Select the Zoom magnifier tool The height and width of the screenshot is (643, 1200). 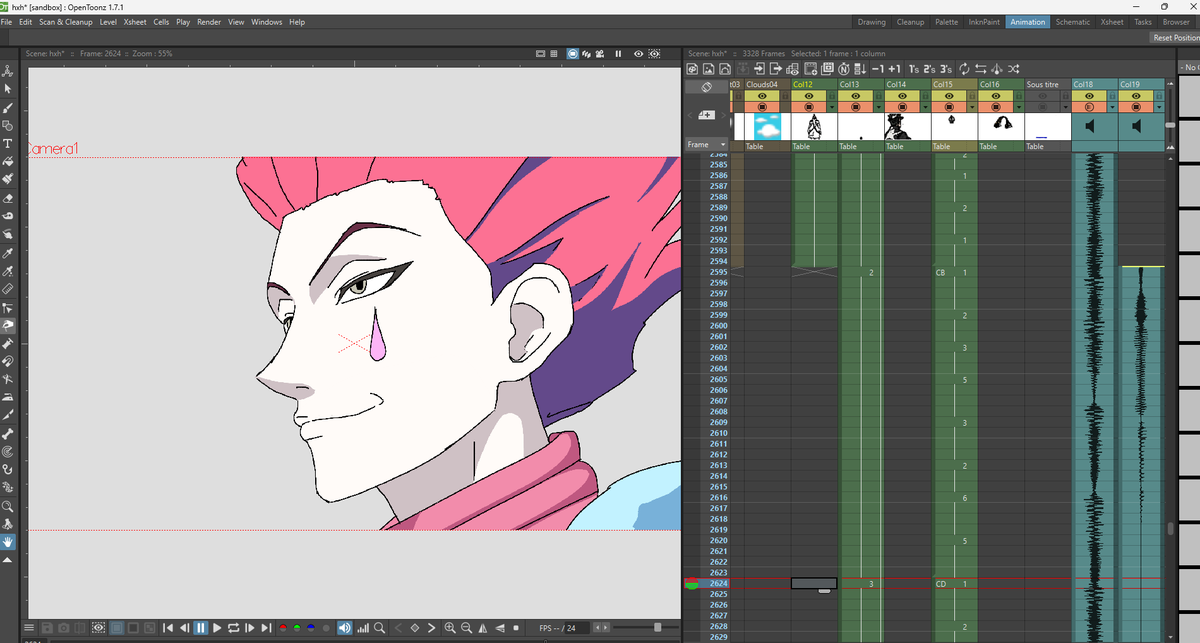7,507
